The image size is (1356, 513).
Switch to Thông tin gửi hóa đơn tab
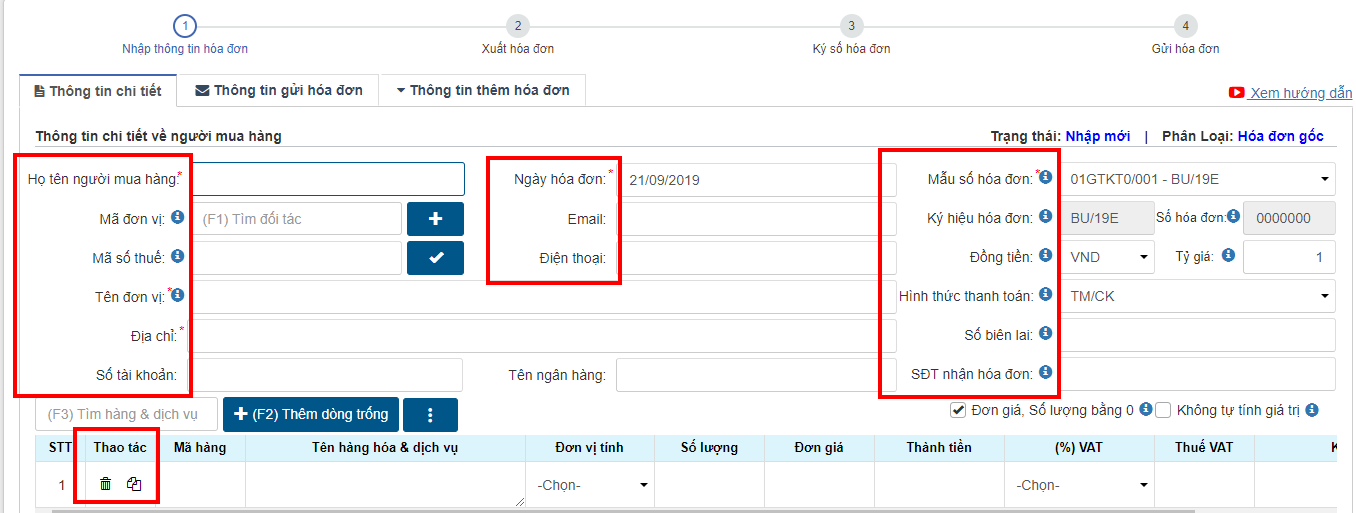[x=278, y=90]
